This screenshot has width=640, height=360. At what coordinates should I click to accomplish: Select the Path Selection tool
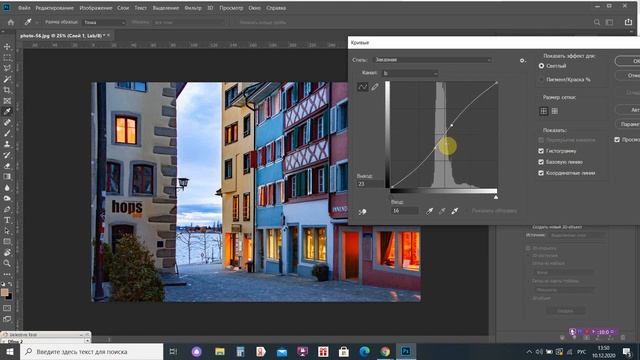coord(7,231)
